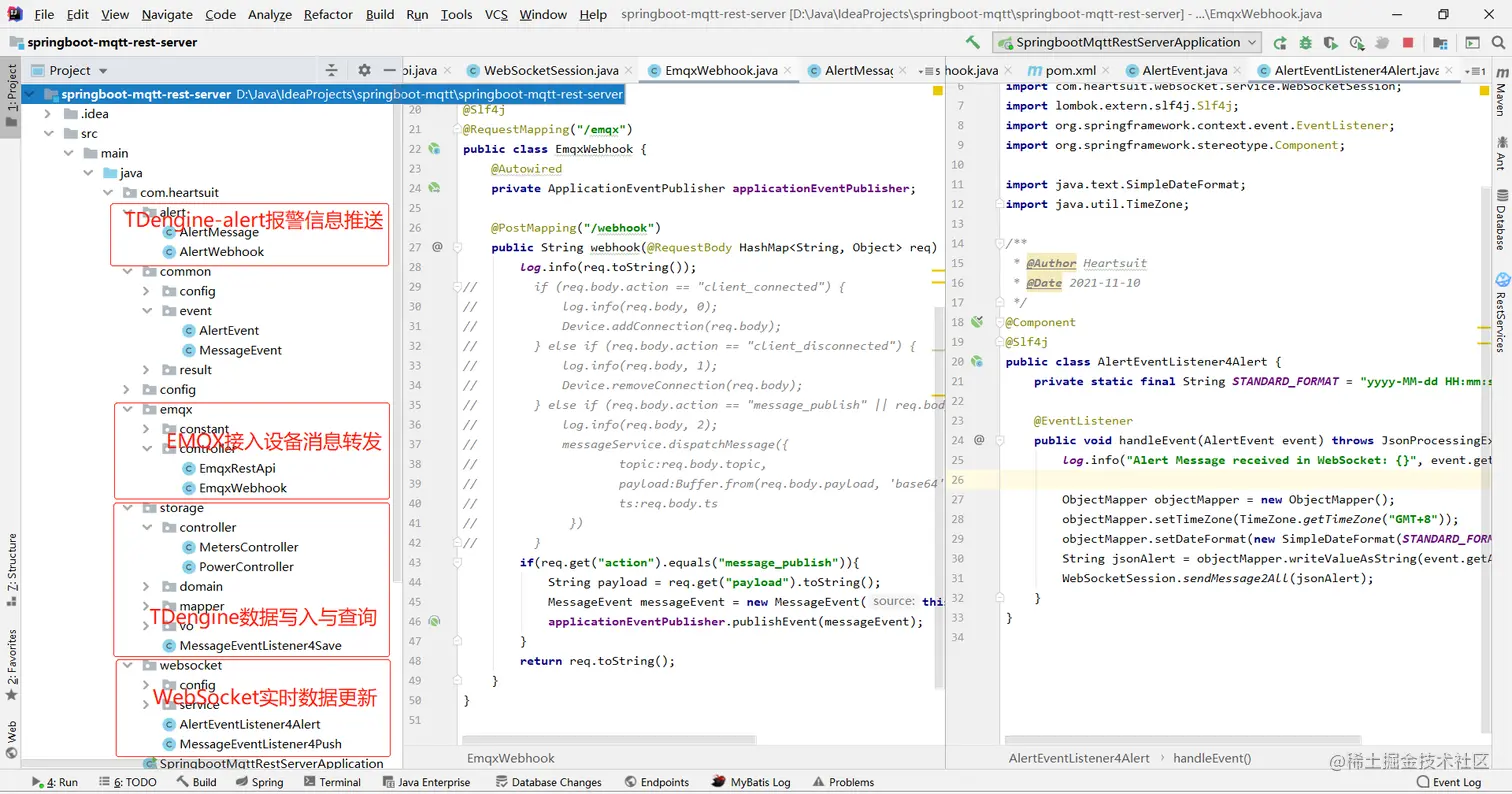The width and height of the screenshot is (1512, 794).
Task: Open the Endpoints tool window
Action: point(656,782)
